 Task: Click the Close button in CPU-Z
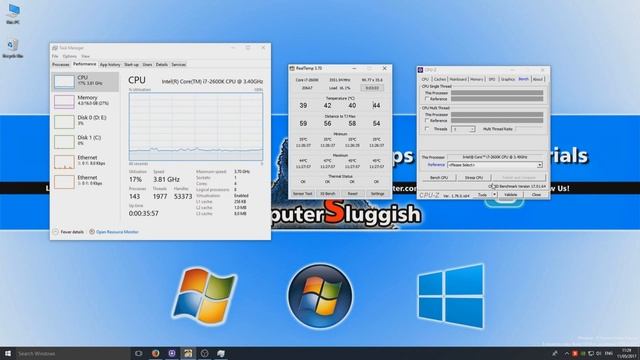[x=536, y=195]
